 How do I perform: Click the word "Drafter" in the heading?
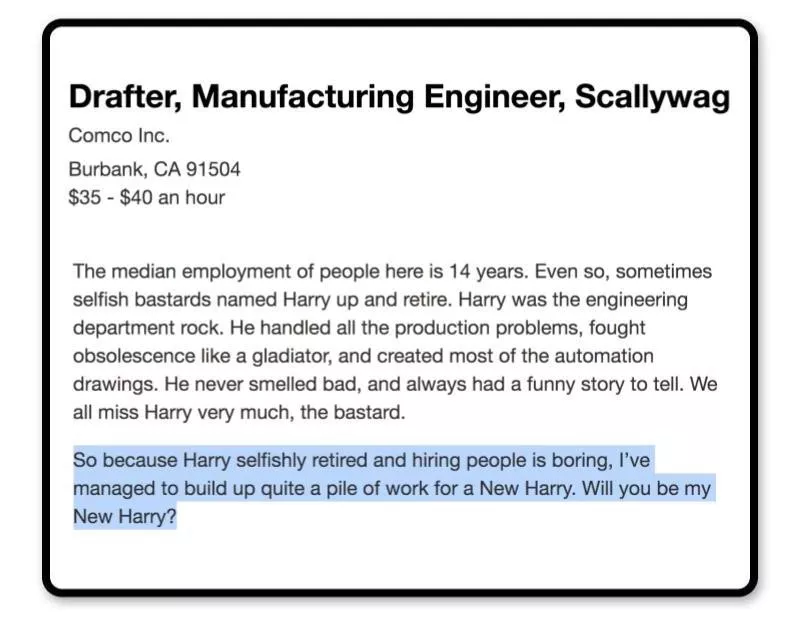pos(124,97)
